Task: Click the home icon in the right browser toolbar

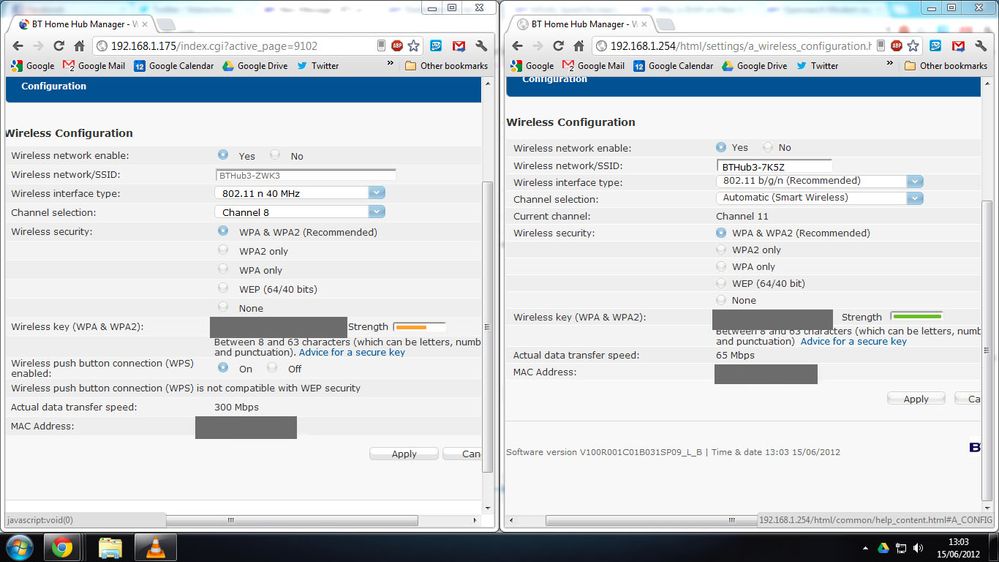Action: 579,46
